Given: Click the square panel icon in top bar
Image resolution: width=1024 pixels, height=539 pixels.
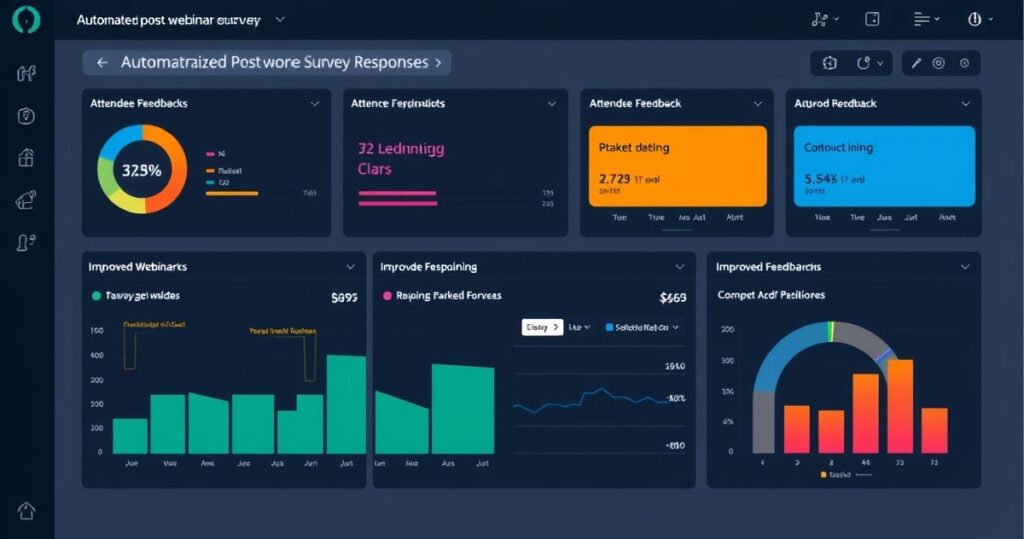Looking at the screenshot, I should pyautogui.click(x=872, y=19).
